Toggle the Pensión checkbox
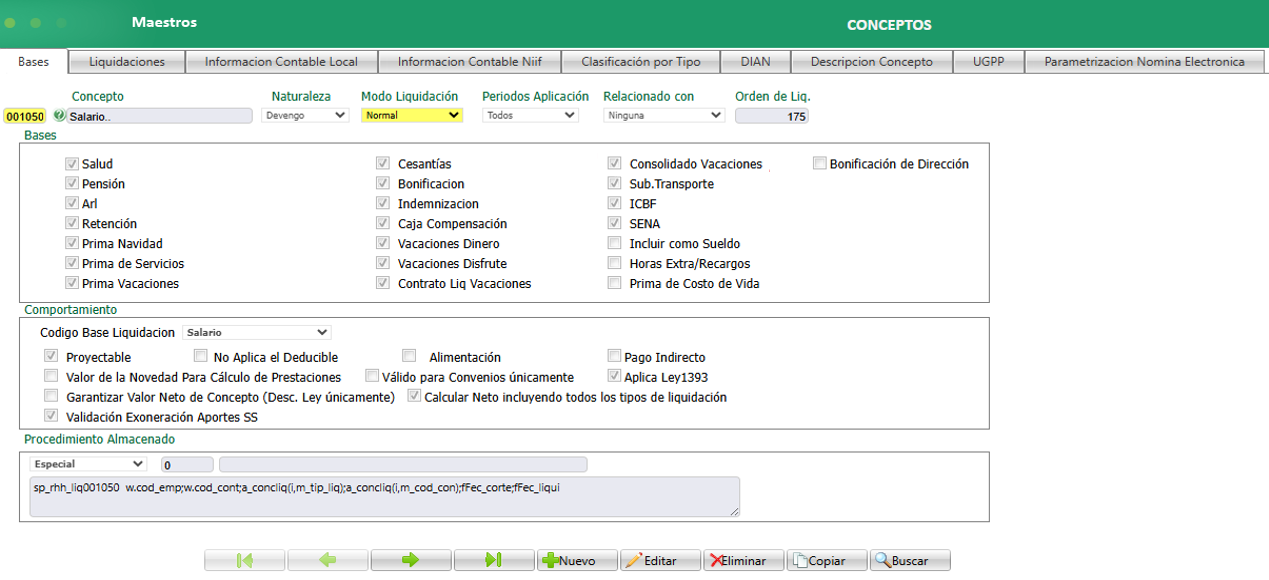 [x=72, y=184]
